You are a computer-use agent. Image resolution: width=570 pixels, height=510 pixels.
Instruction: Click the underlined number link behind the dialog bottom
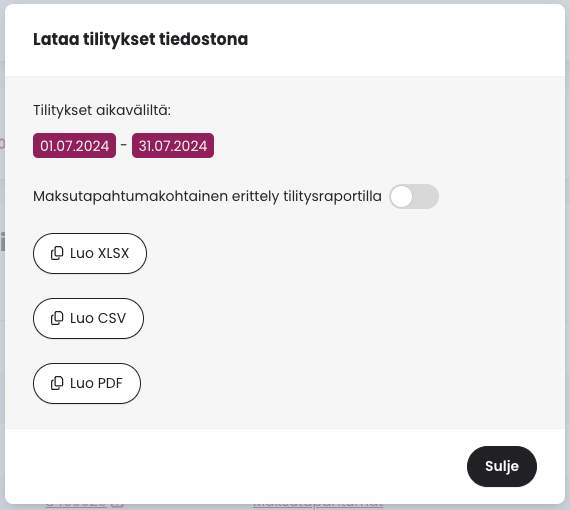point(76,506)
